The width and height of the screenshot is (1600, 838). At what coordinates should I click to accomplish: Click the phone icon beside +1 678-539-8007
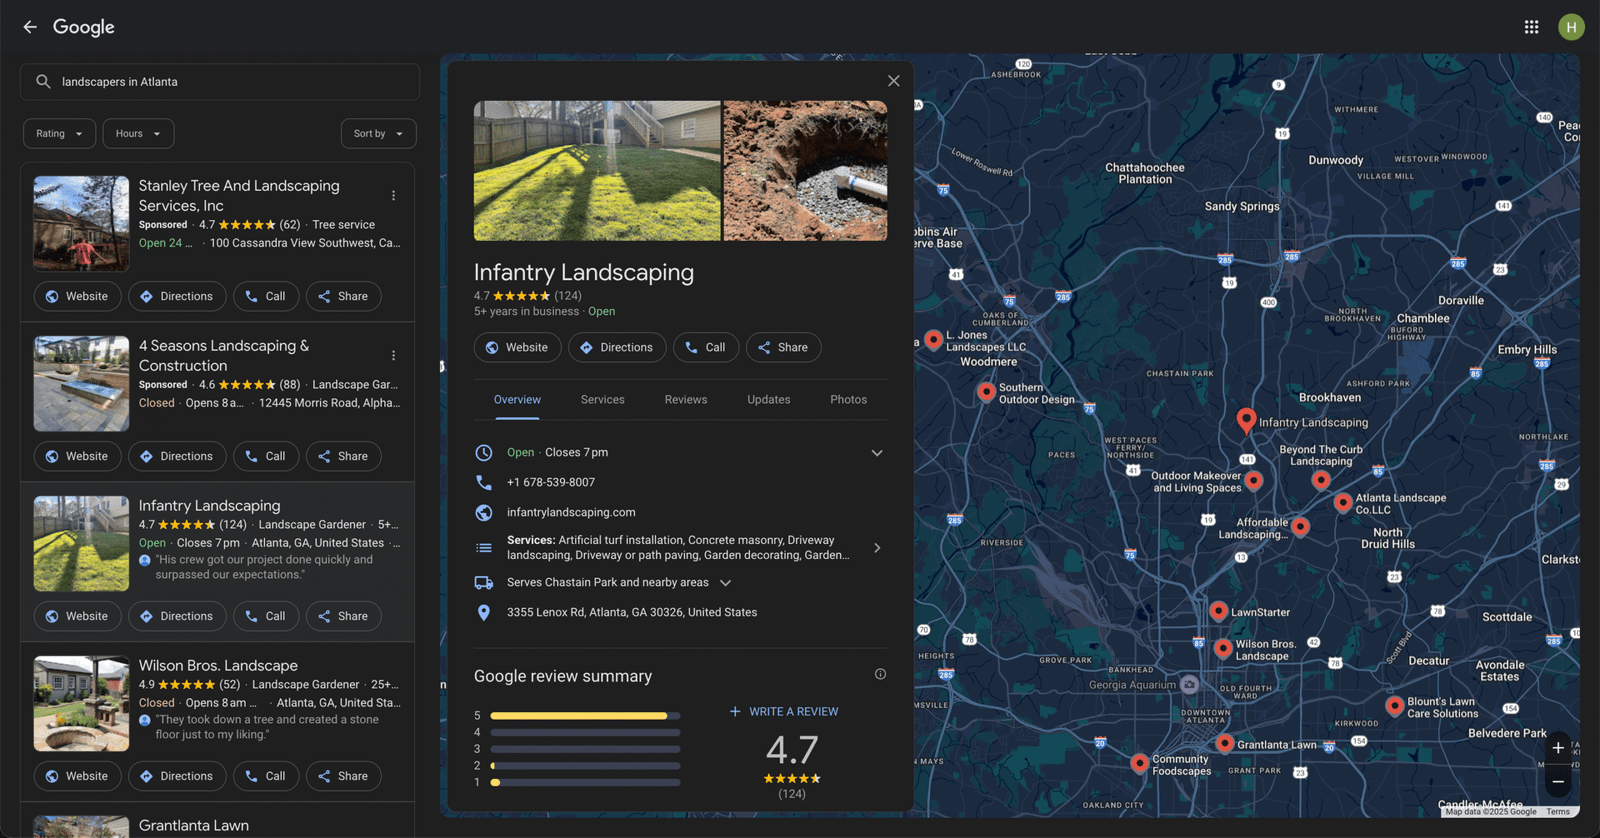click(x=484, y=482)
